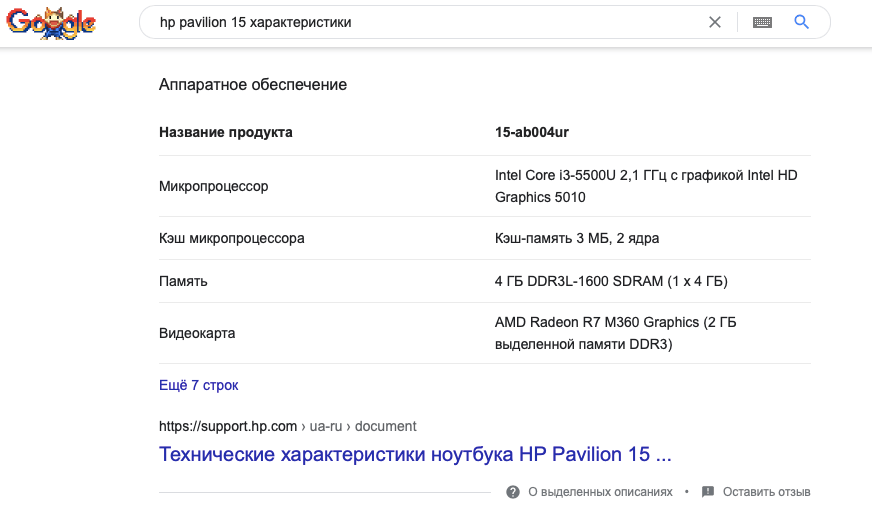Select the 'Кэш микропроцессора' row label

click(x=231, y=238)
